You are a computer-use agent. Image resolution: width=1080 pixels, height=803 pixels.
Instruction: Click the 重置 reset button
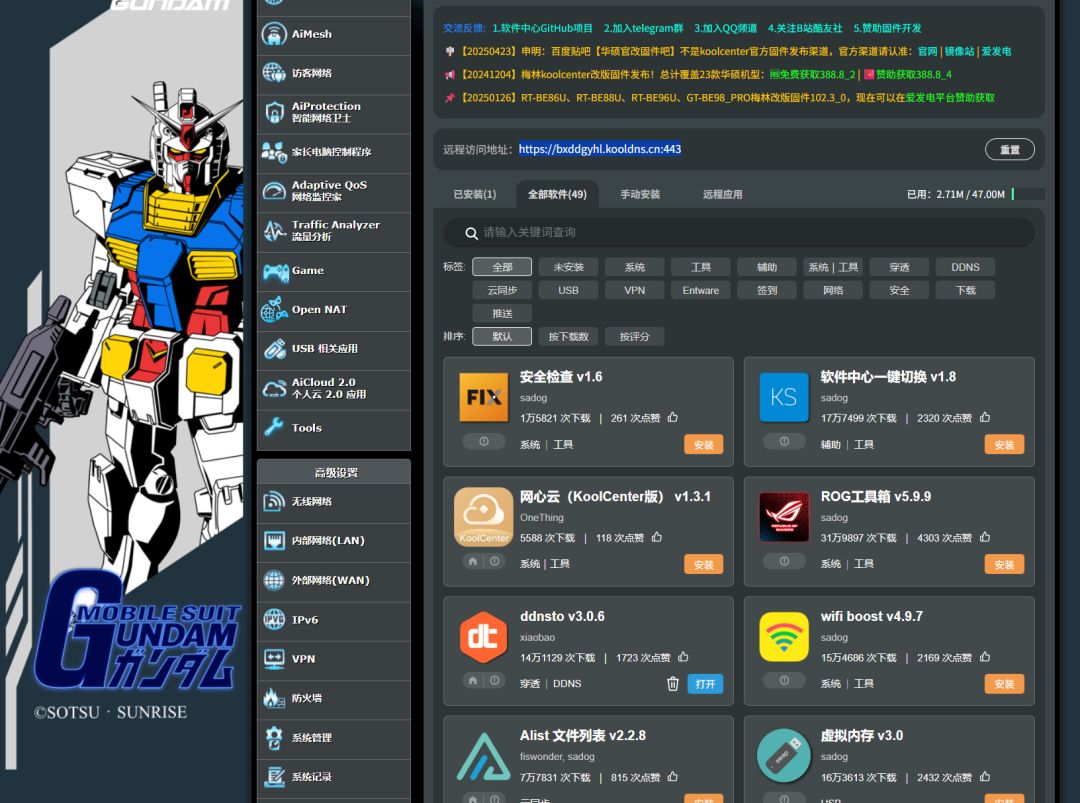[1010, 149]
